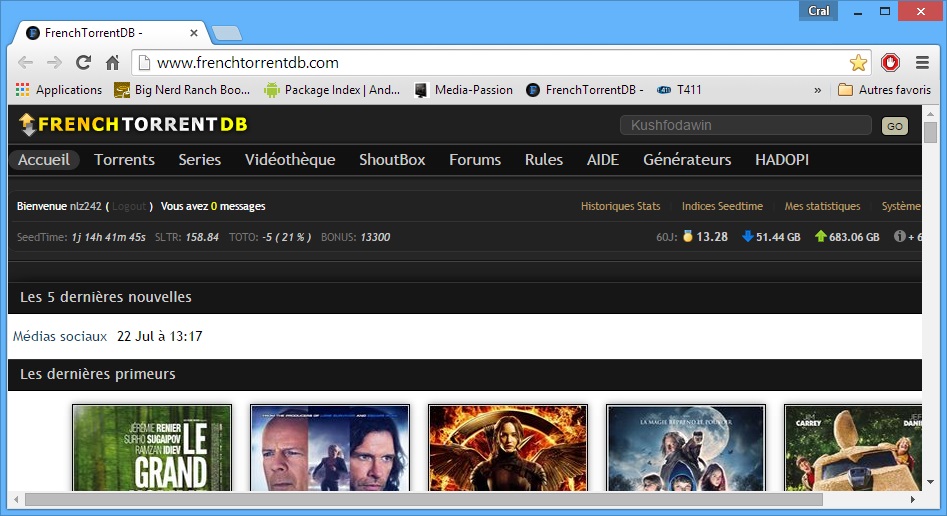The height and width of the screenshot is (516, 947).
Task: Open Le Grand movie poster thumbnail
Action: tap(152, 448)
